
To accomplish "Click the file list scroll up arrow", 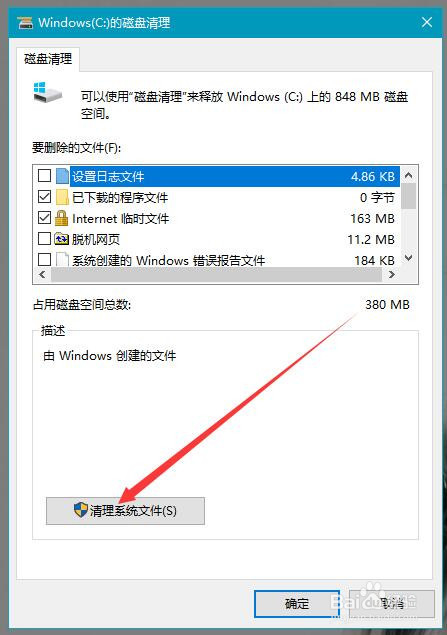I will (x=409, y=175).
